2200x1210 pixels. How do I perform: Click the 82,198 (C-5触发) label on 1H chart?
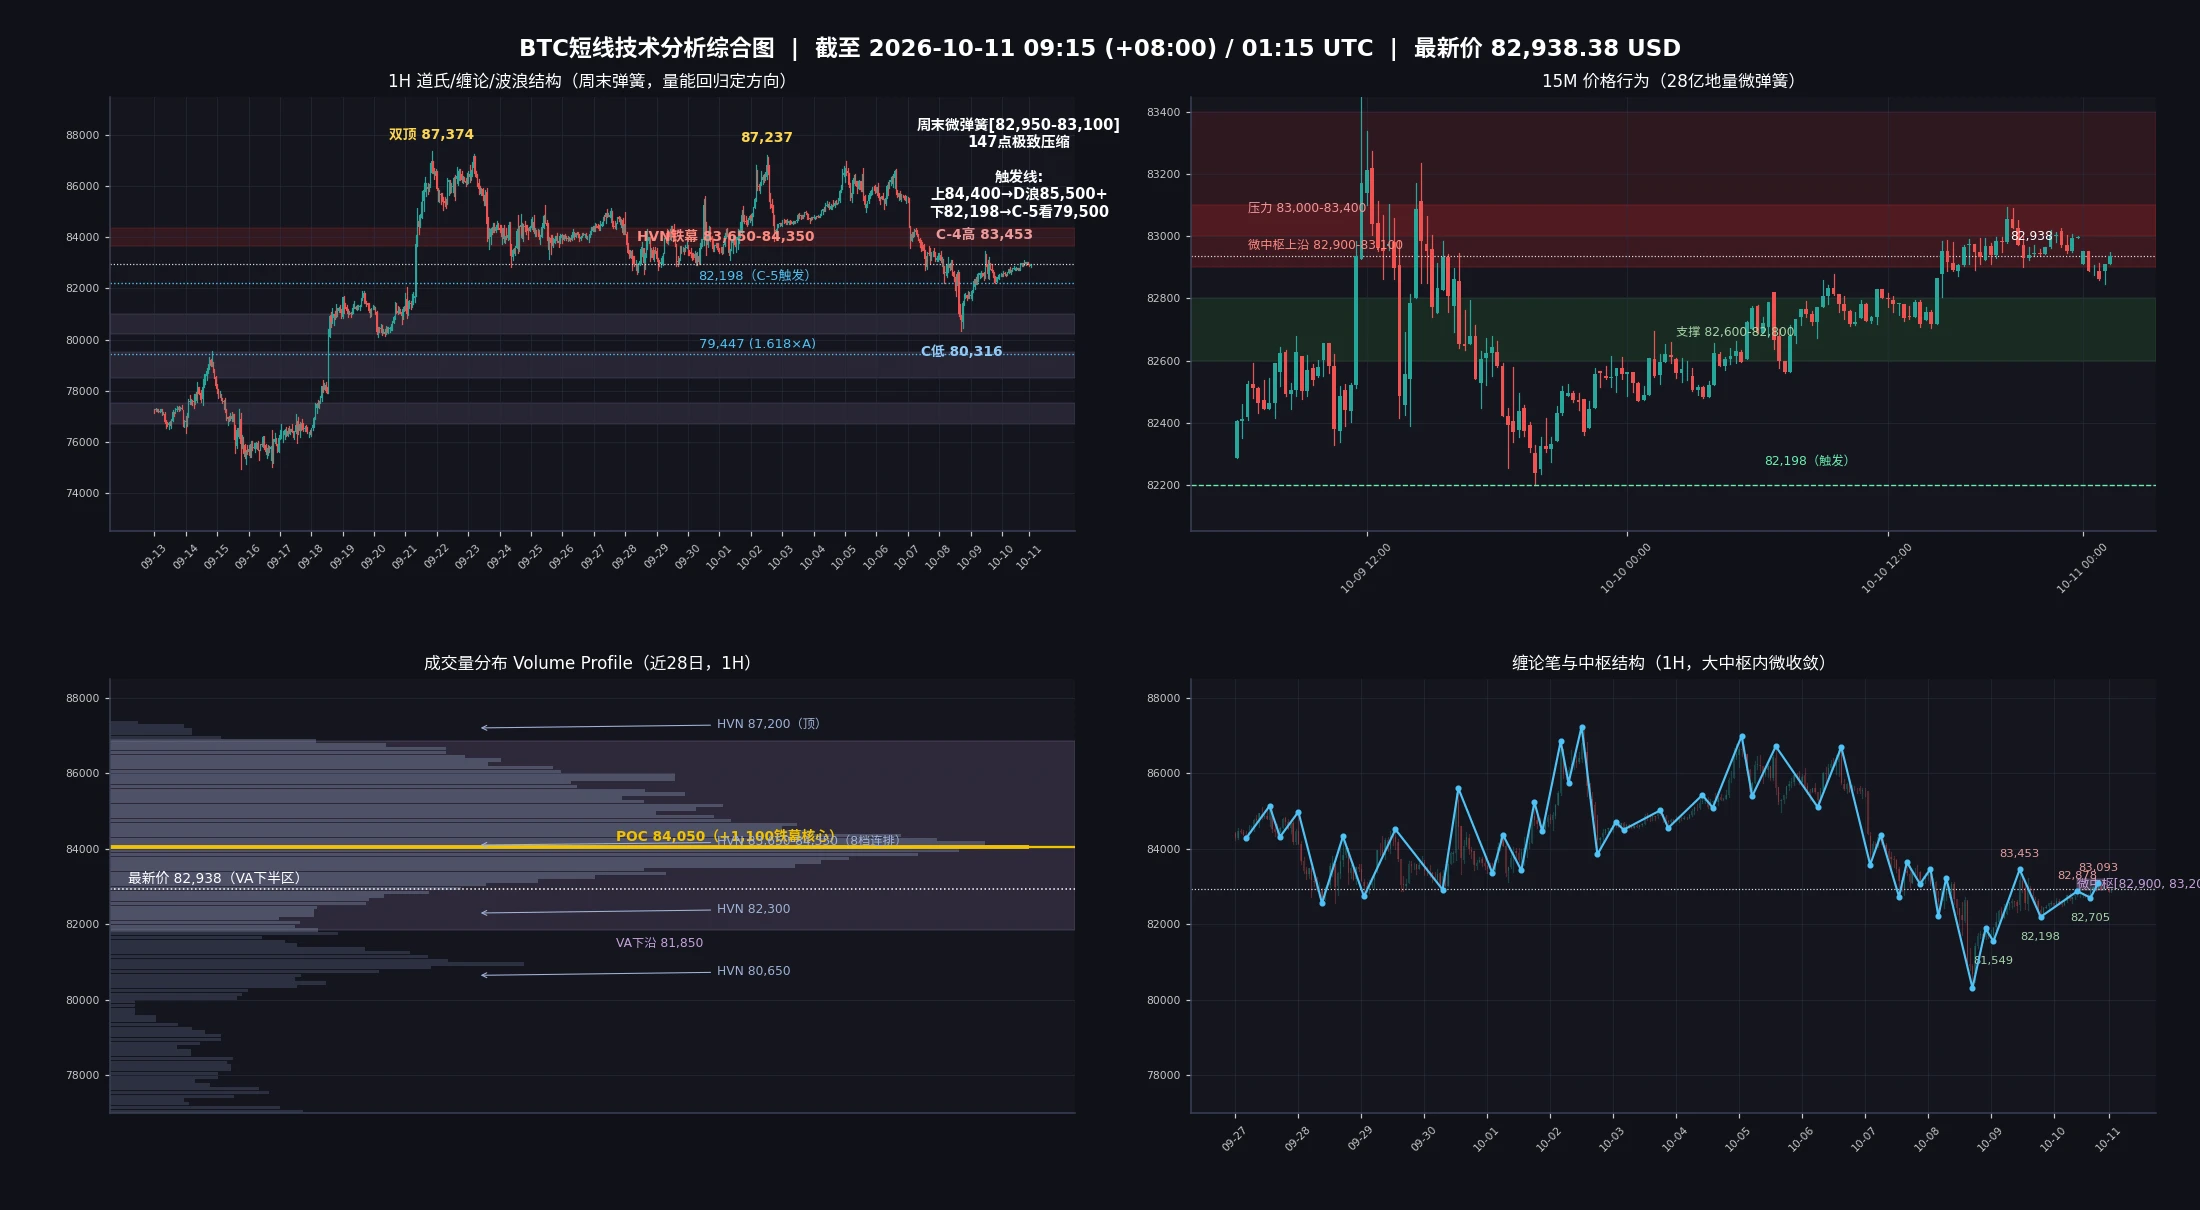coord(753,275)
